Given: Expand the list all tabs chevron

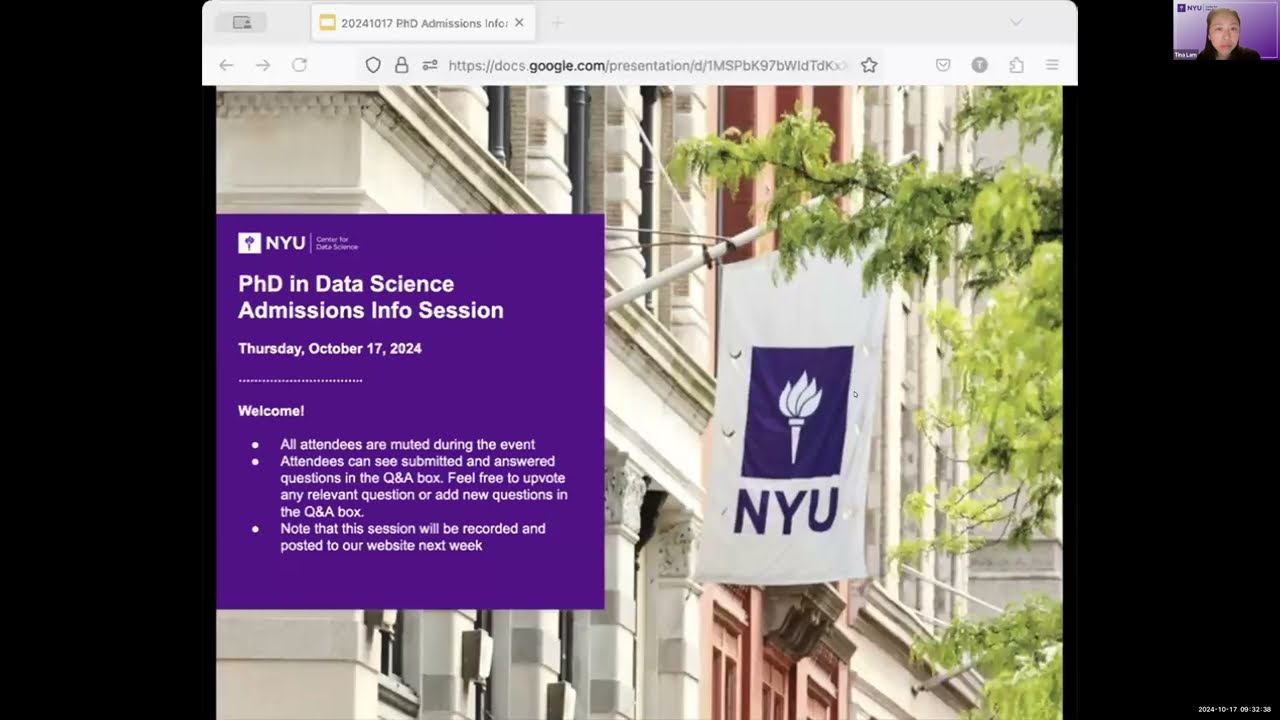Looking at the screenshot, I should (1016, 22).
